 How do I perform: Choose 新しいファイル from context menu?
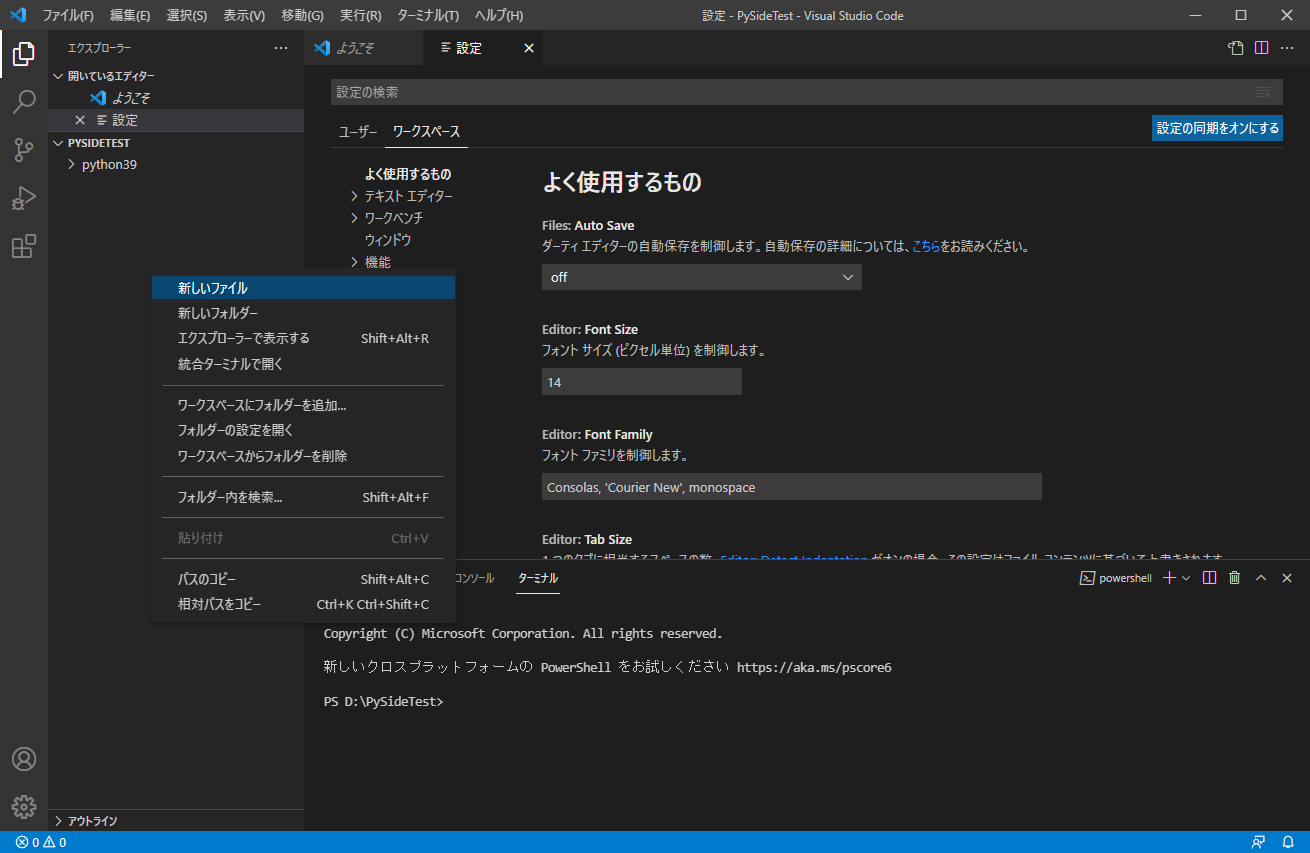click(x=303, y=287)
